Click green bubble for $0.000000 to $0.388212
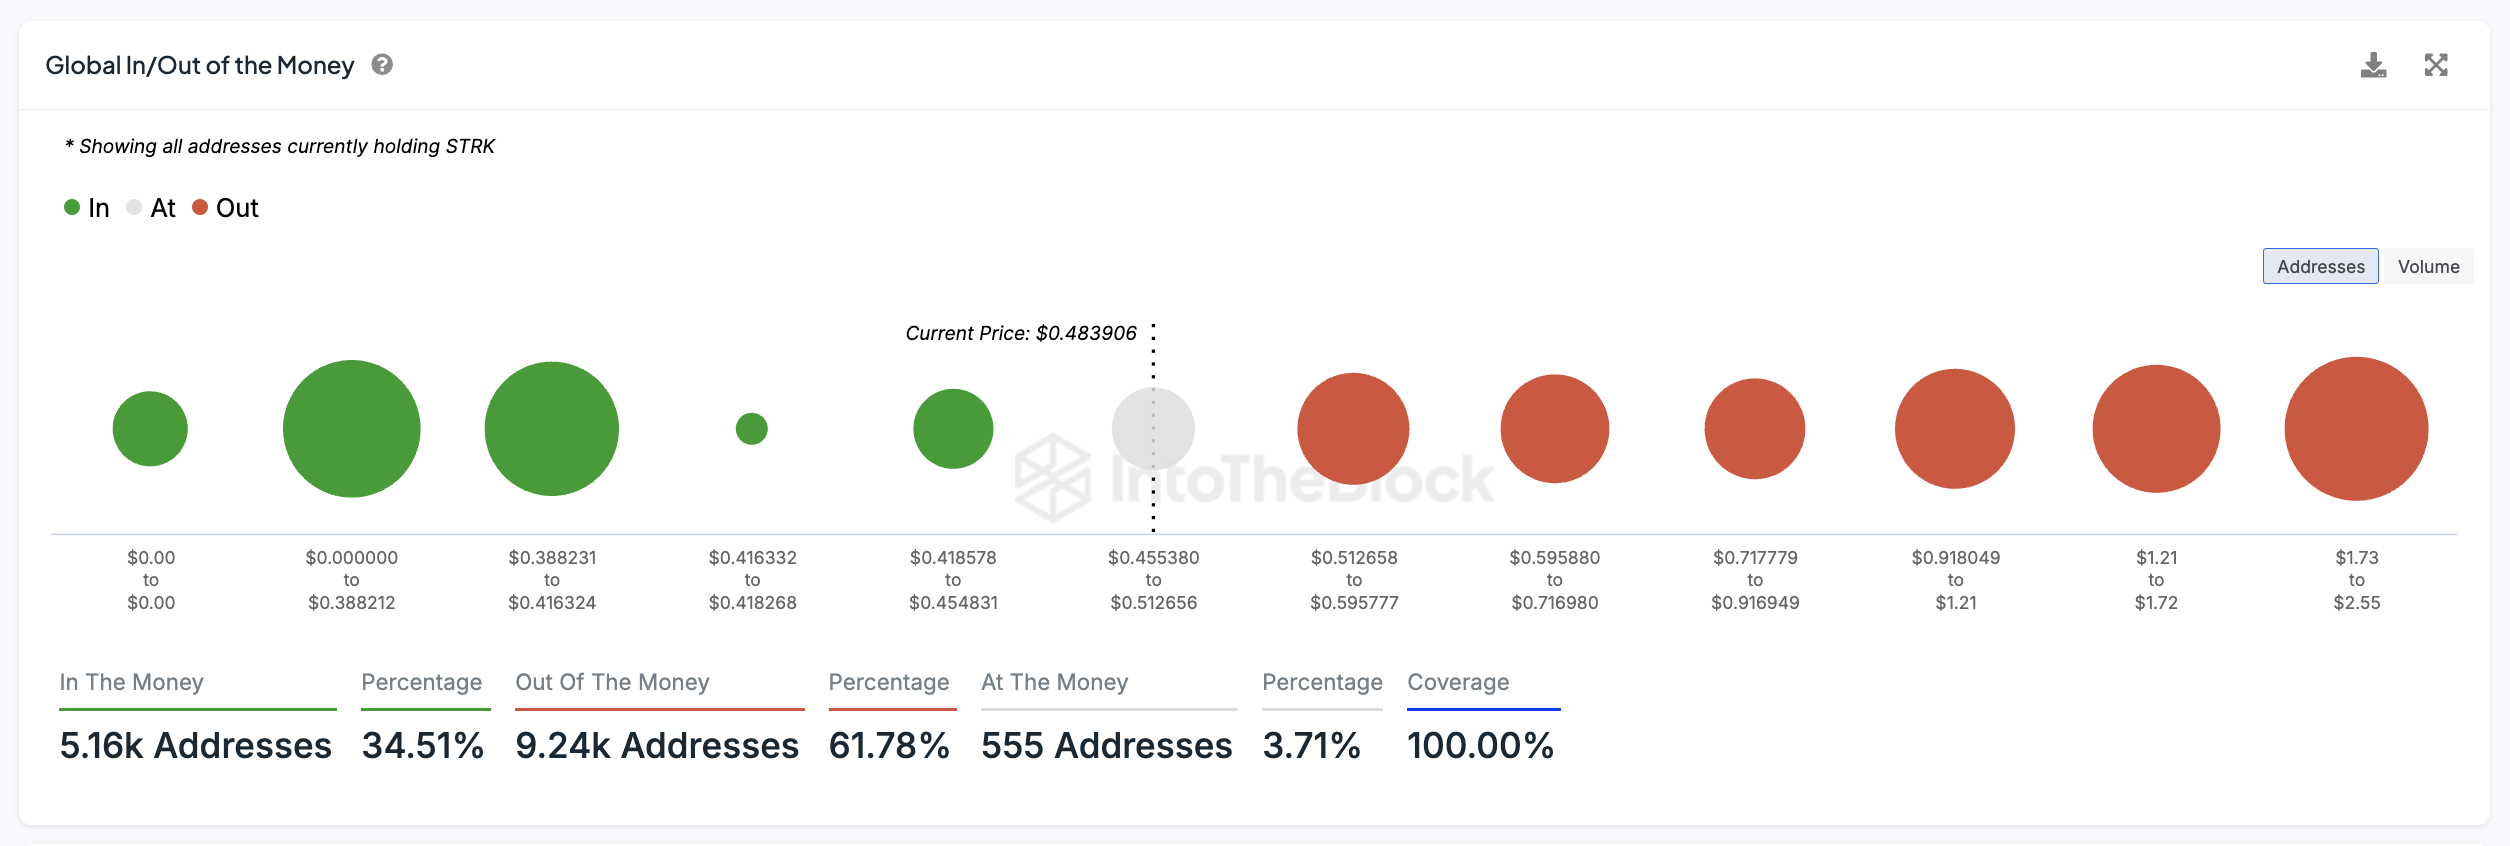Image resolution: width=2510 pixels, height=846 pixels. tap(352, 429)
